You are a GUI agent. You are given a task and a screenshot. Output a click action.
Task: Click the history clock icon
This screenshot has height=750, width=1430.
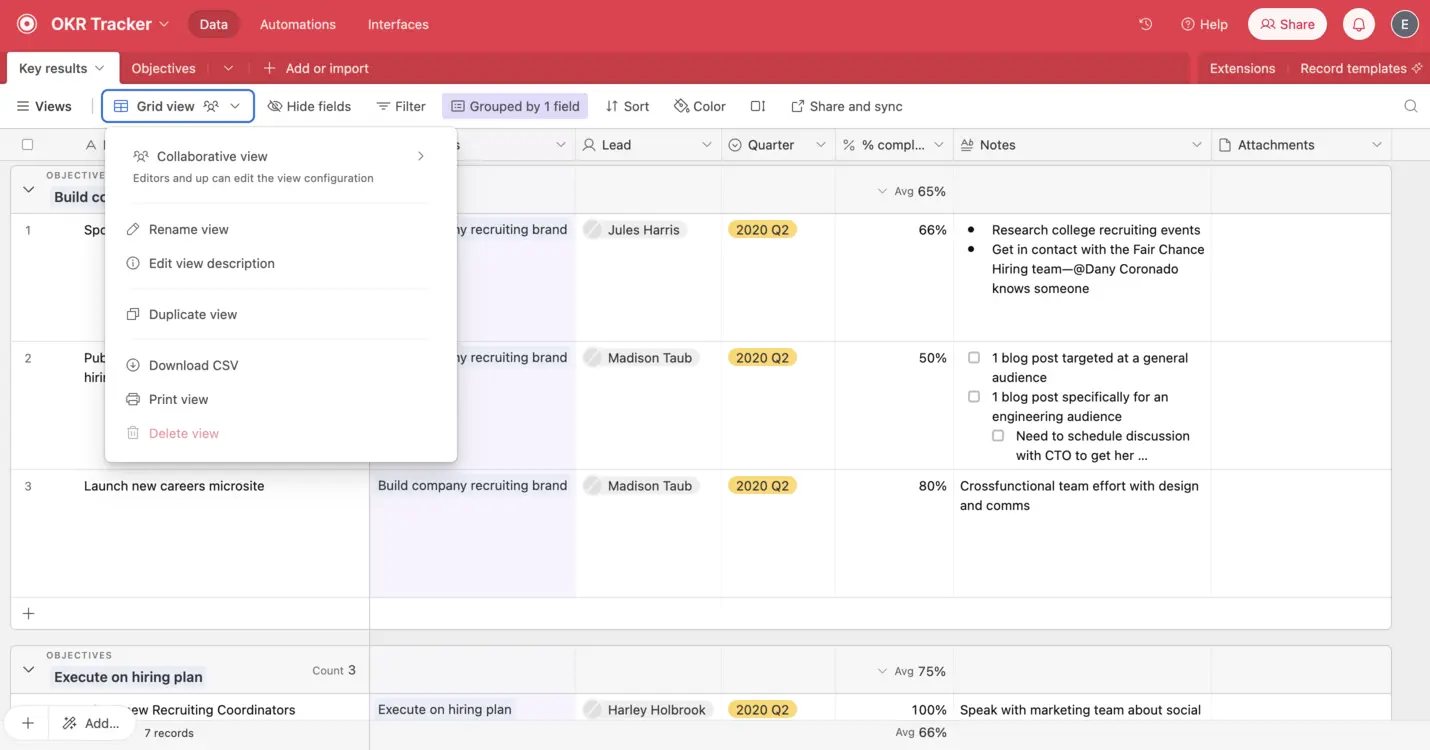(x=1146, y=24)
